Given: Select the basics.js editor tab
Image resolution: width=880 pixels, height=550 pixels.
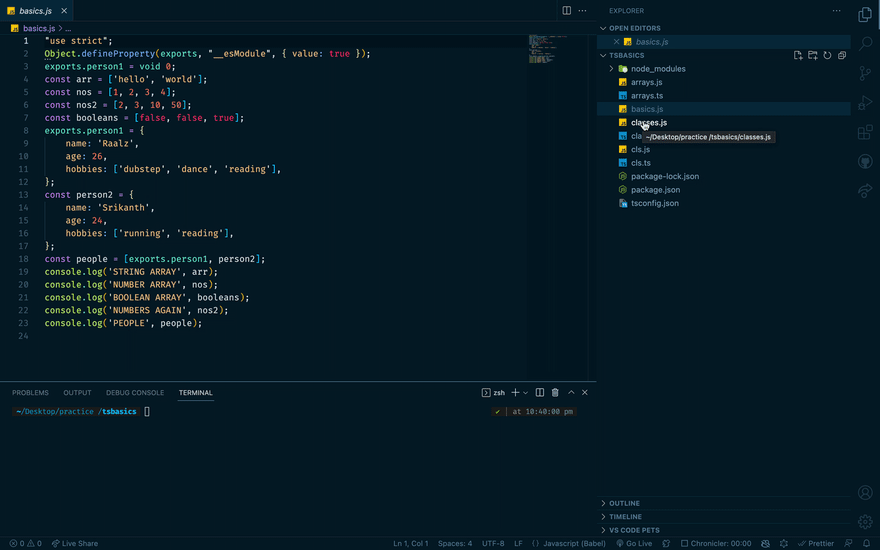Looking at the screenshot, I should 35,11.
